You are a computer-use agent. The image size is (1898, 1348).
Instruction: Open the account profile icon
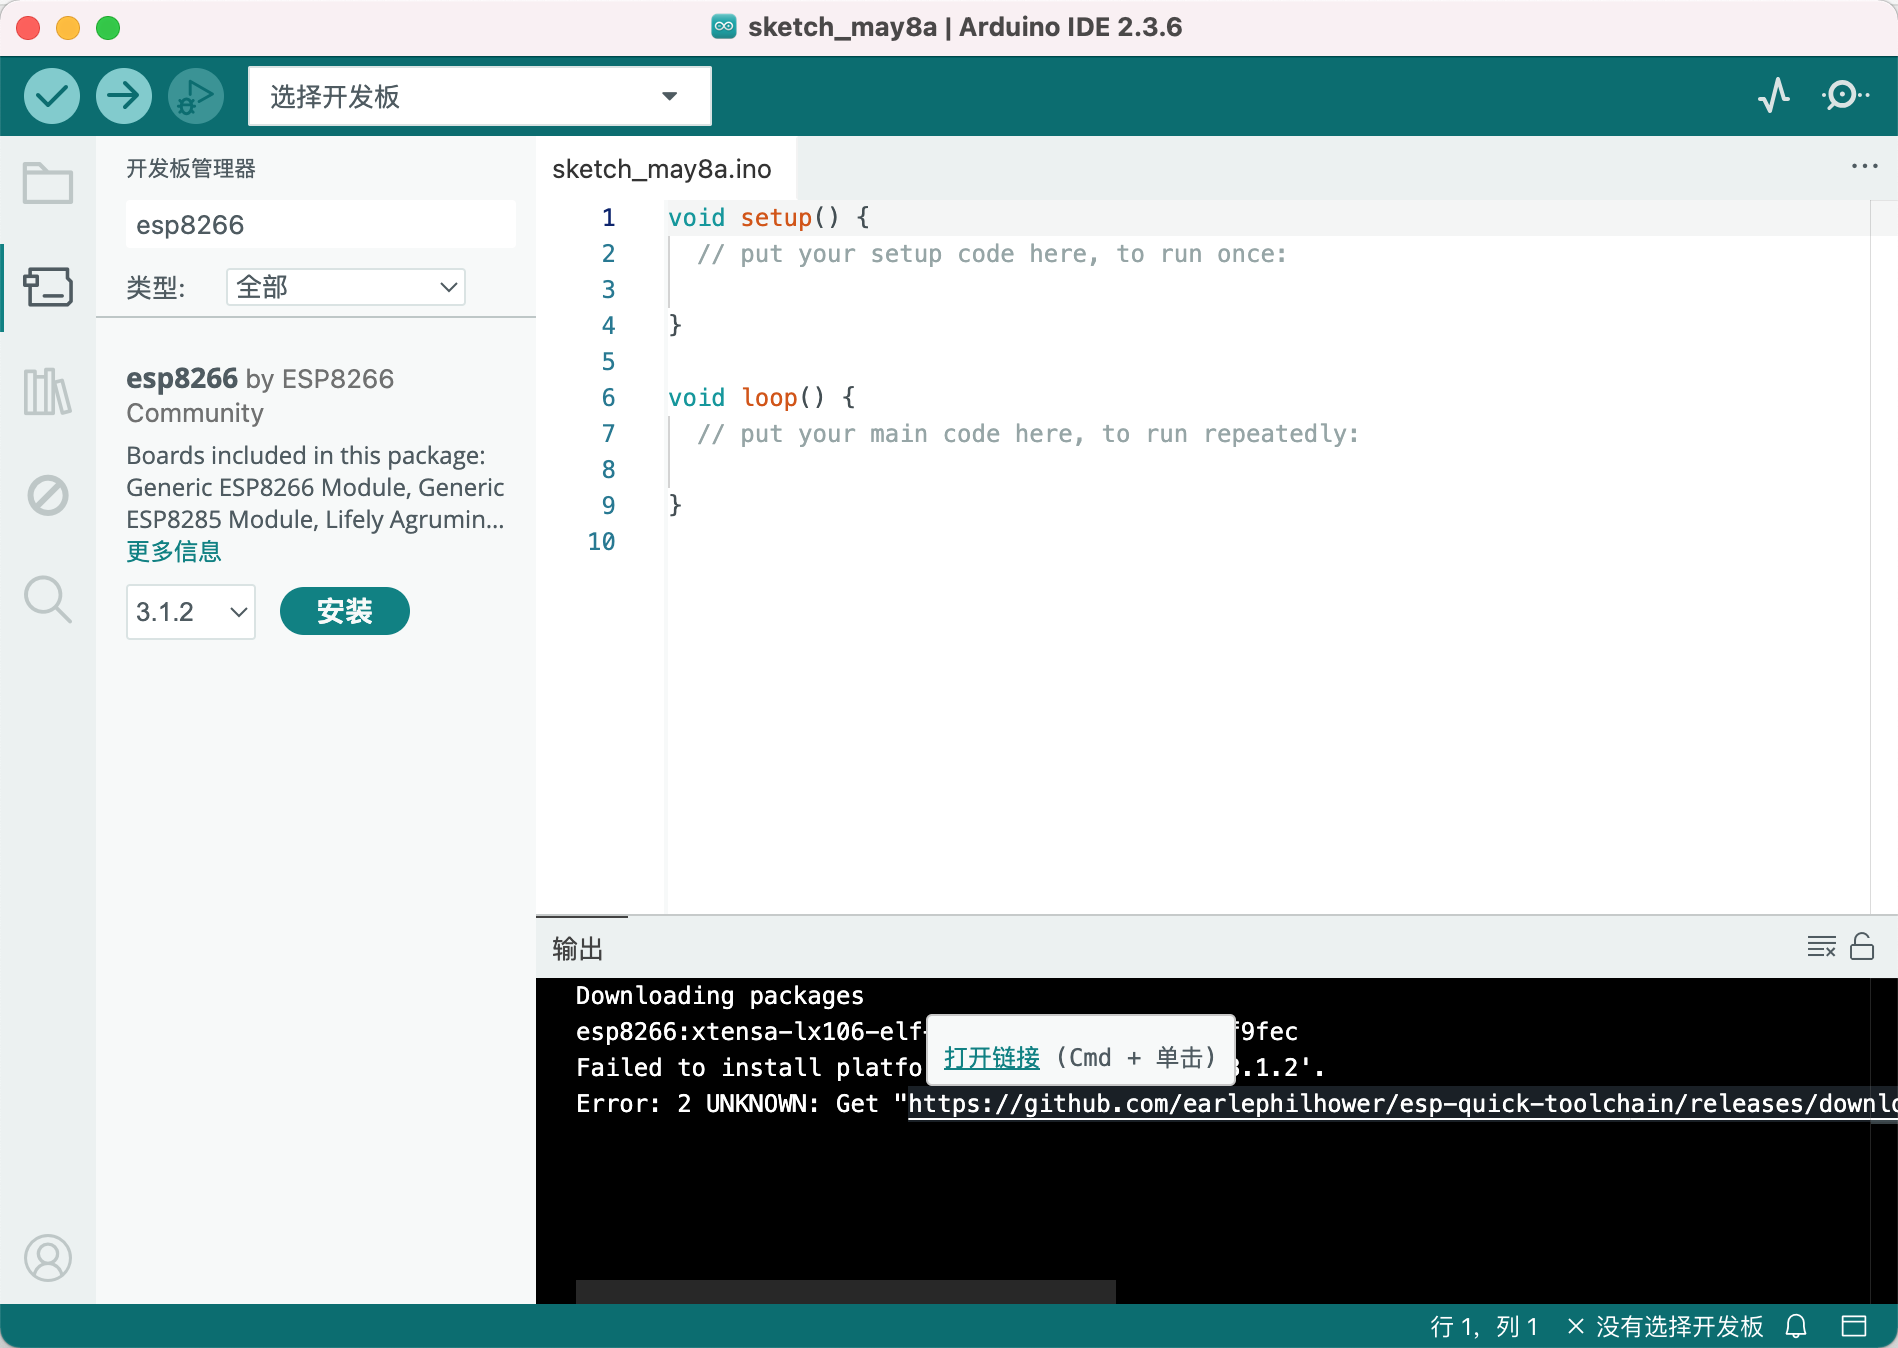pyautogui.click(x=48, y=1258)
